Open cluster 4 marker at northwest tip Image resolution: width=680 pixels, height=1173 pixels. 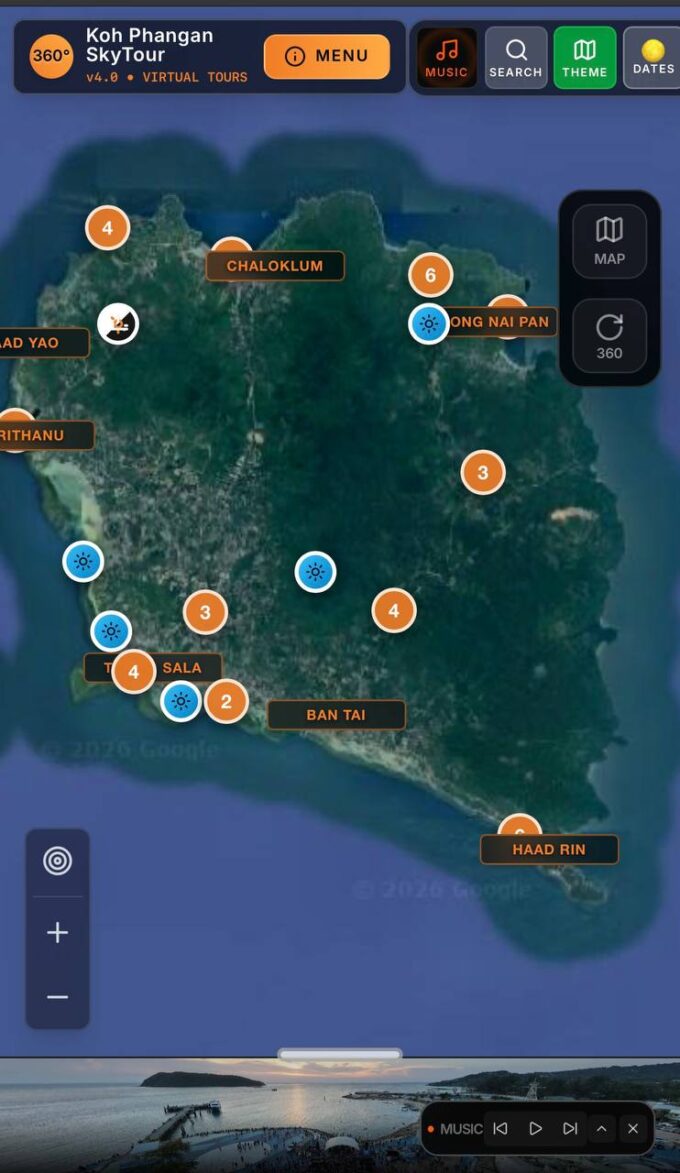(108, 228)
